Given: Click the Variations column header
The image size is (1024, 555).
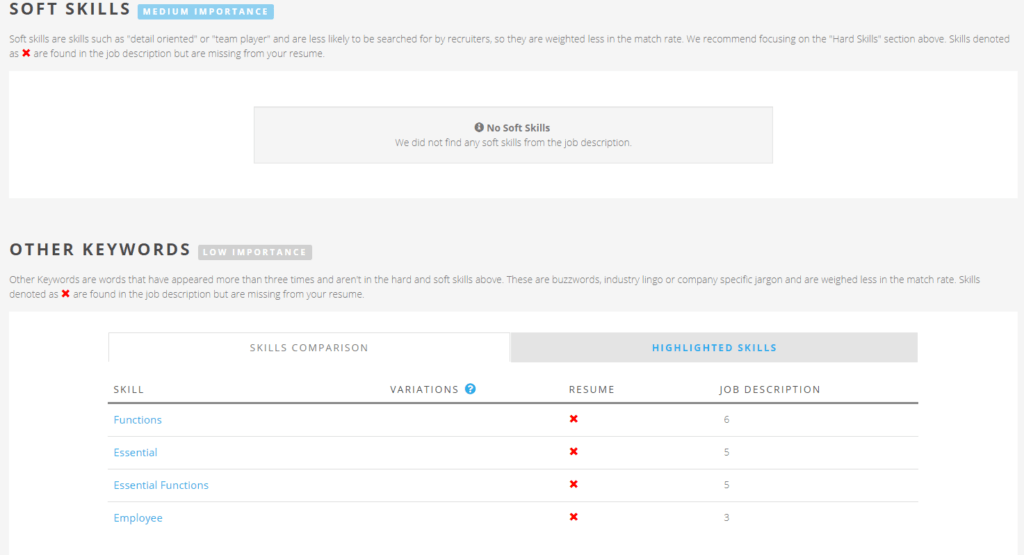Looking at the screenshot, I should click(x=424, y=389).
